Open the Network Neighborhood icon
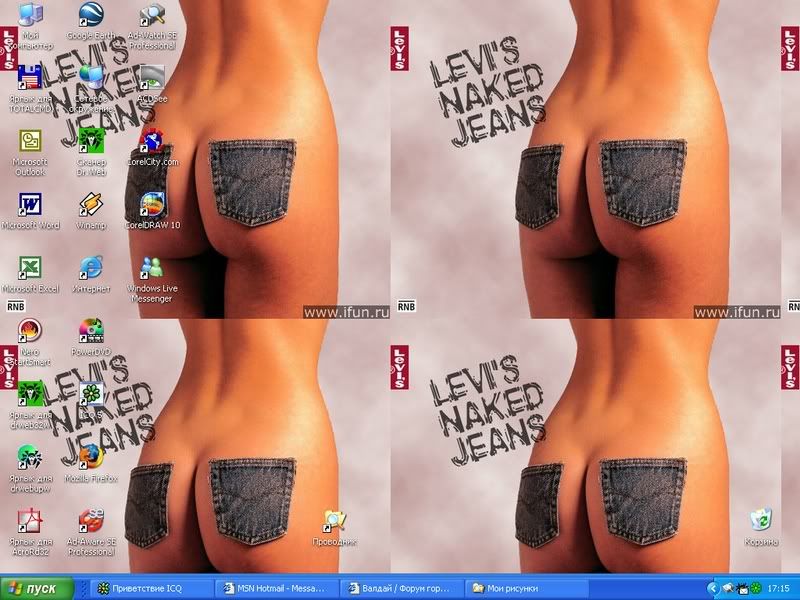The width and height of the screenshot is (800, 600). [x=91, y=77]
